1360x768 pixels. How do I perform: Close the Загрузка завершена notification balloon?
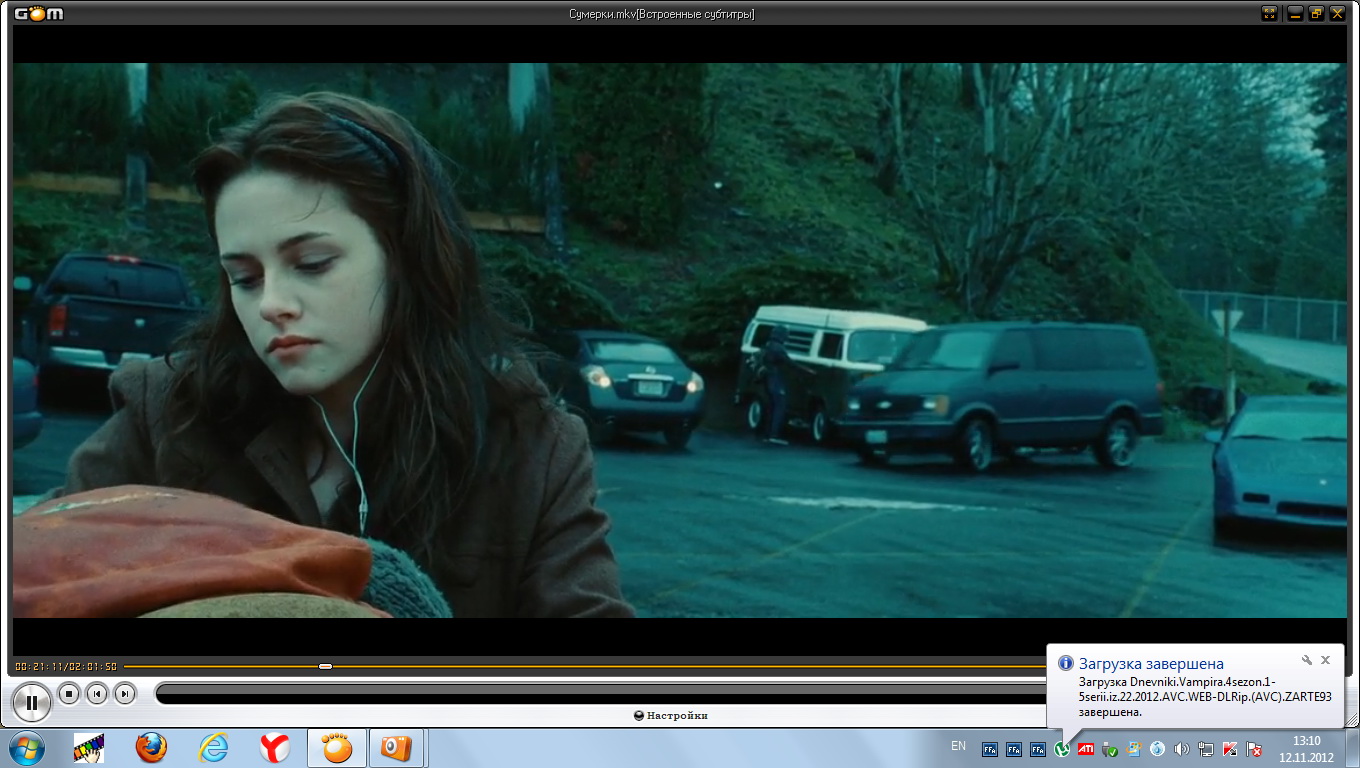pyautogui.click(x=1325, y=660)
